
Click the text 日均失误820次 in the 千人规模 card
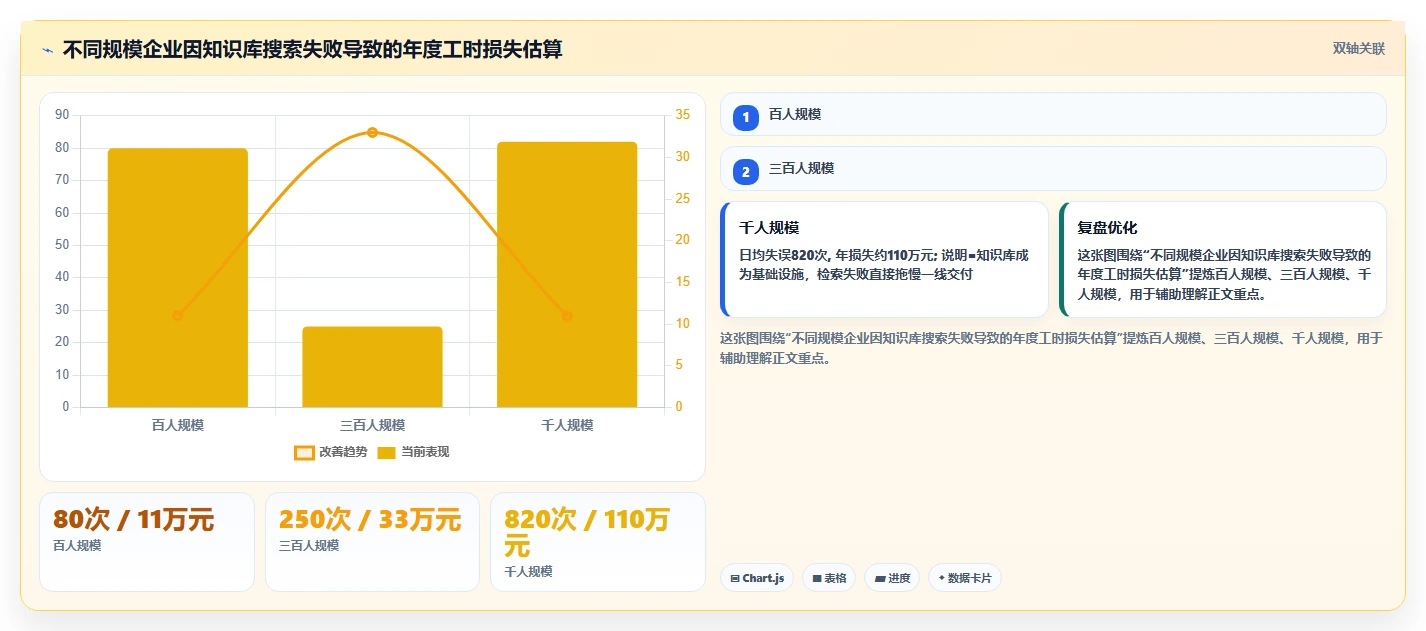tap(784, 255)
